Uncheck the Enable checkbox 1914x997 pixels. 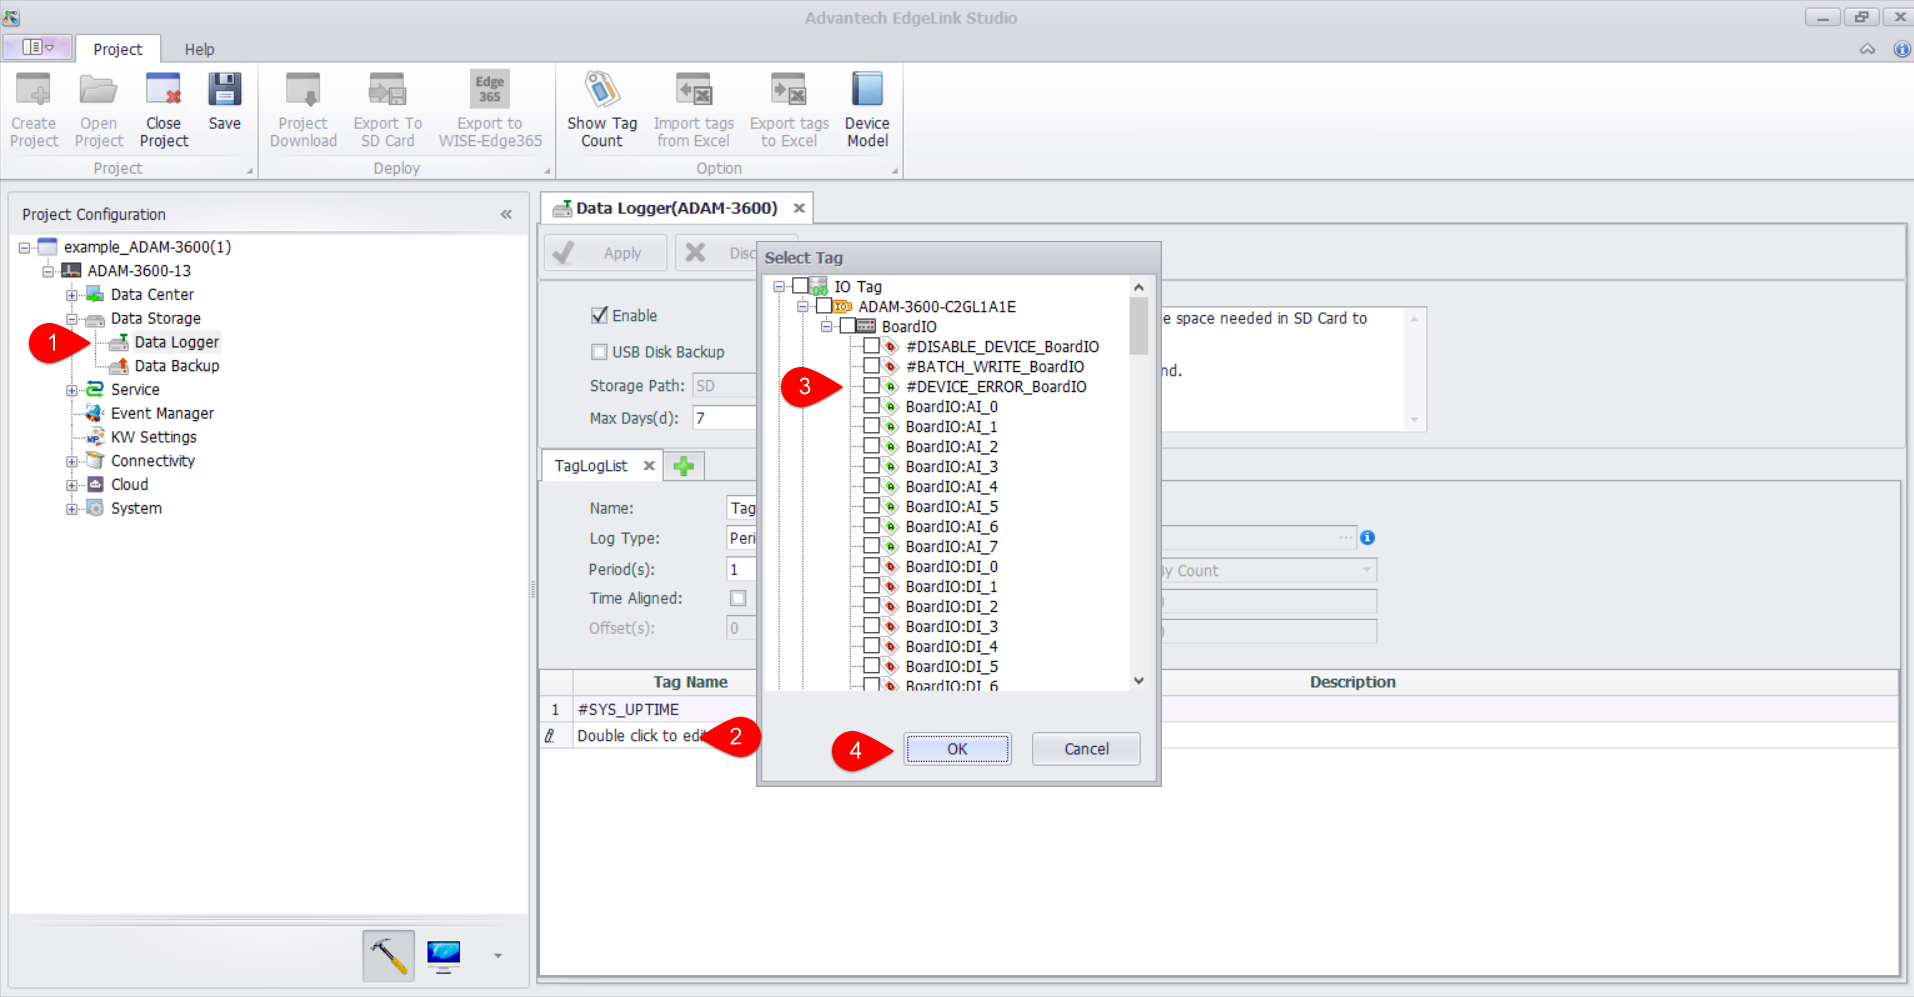(599, 316)
